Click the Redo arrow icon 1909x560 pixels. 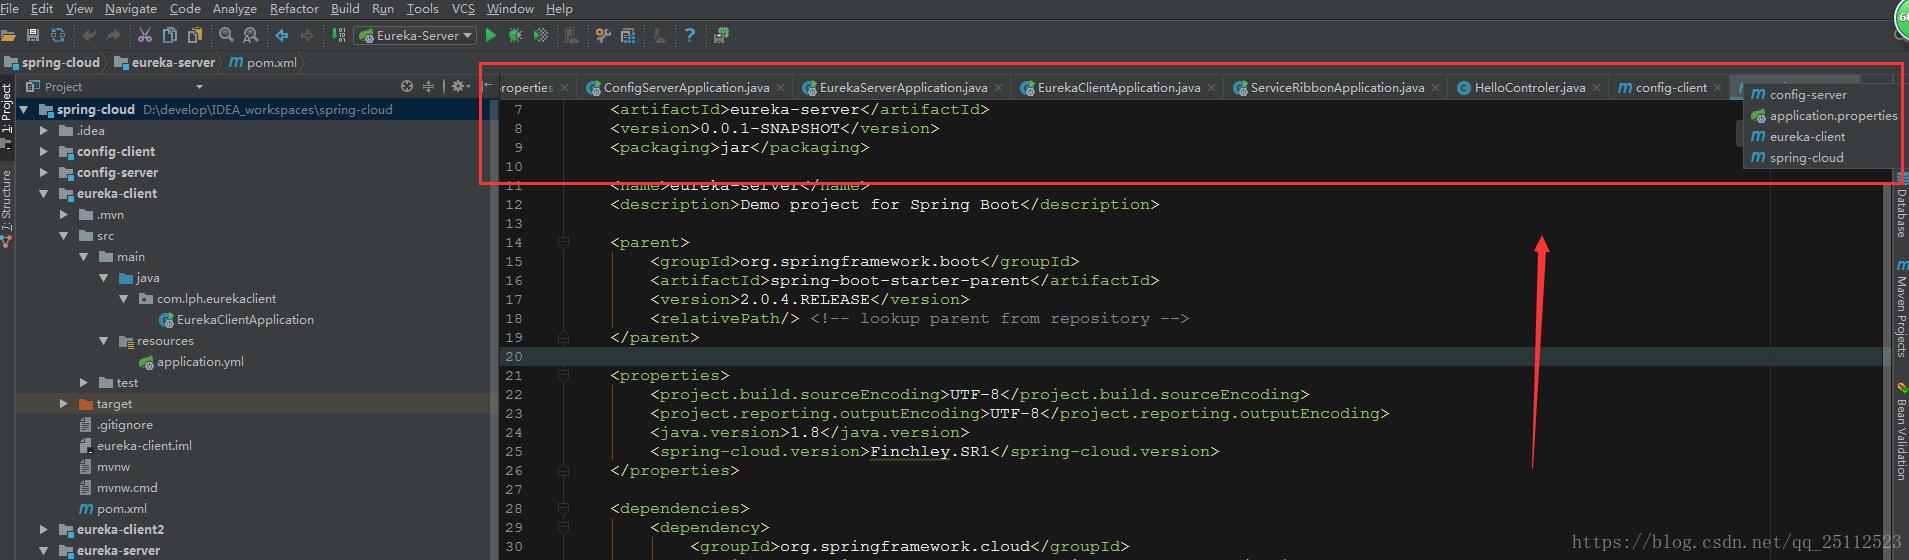click(x=113, y=35)
